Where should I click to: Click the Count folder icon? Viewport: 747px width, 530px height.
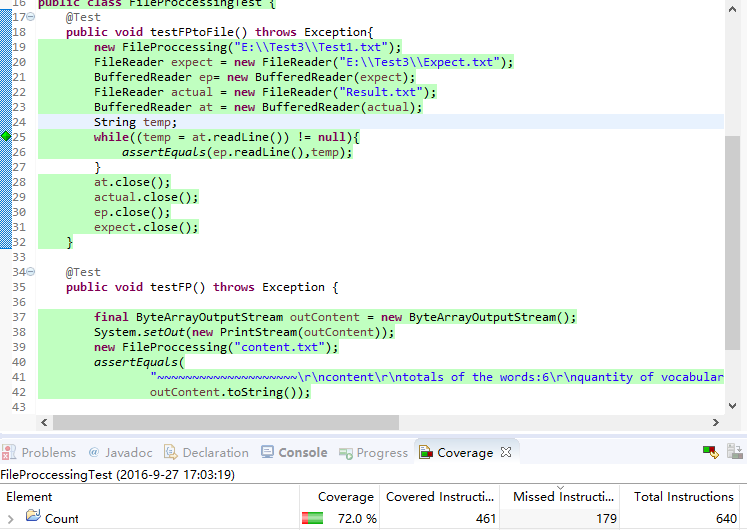tap(33, 516)
